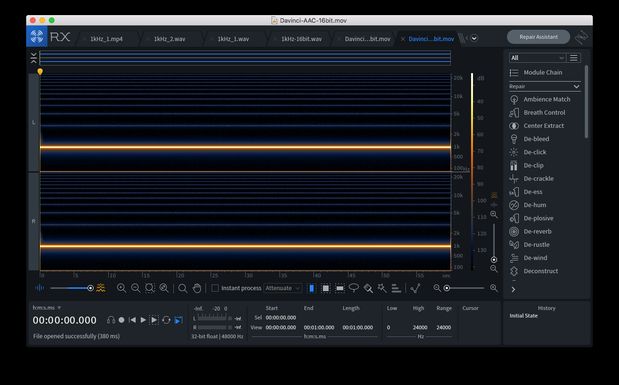Open the Attenuate mode dropdown
619x385 pixels.
(x=283, y=288)
